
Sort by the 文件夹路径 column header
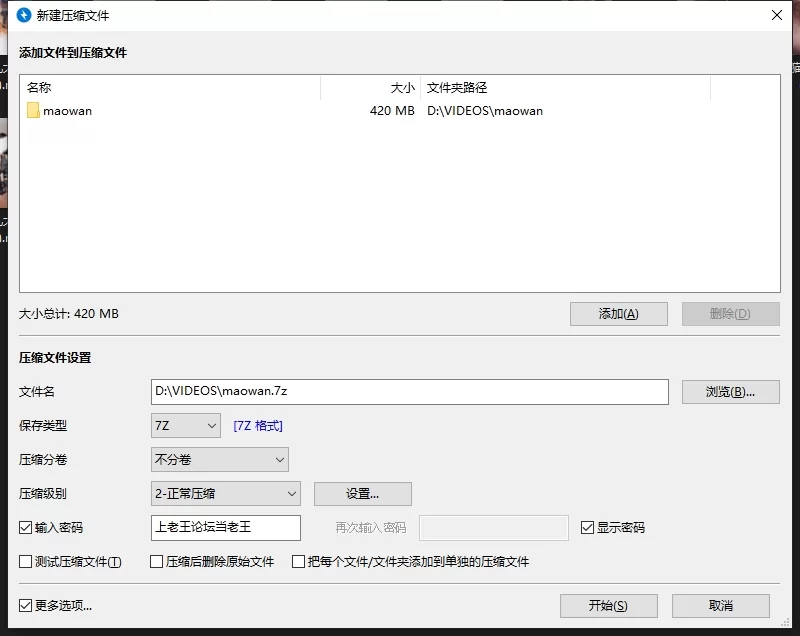coord(565,88)
